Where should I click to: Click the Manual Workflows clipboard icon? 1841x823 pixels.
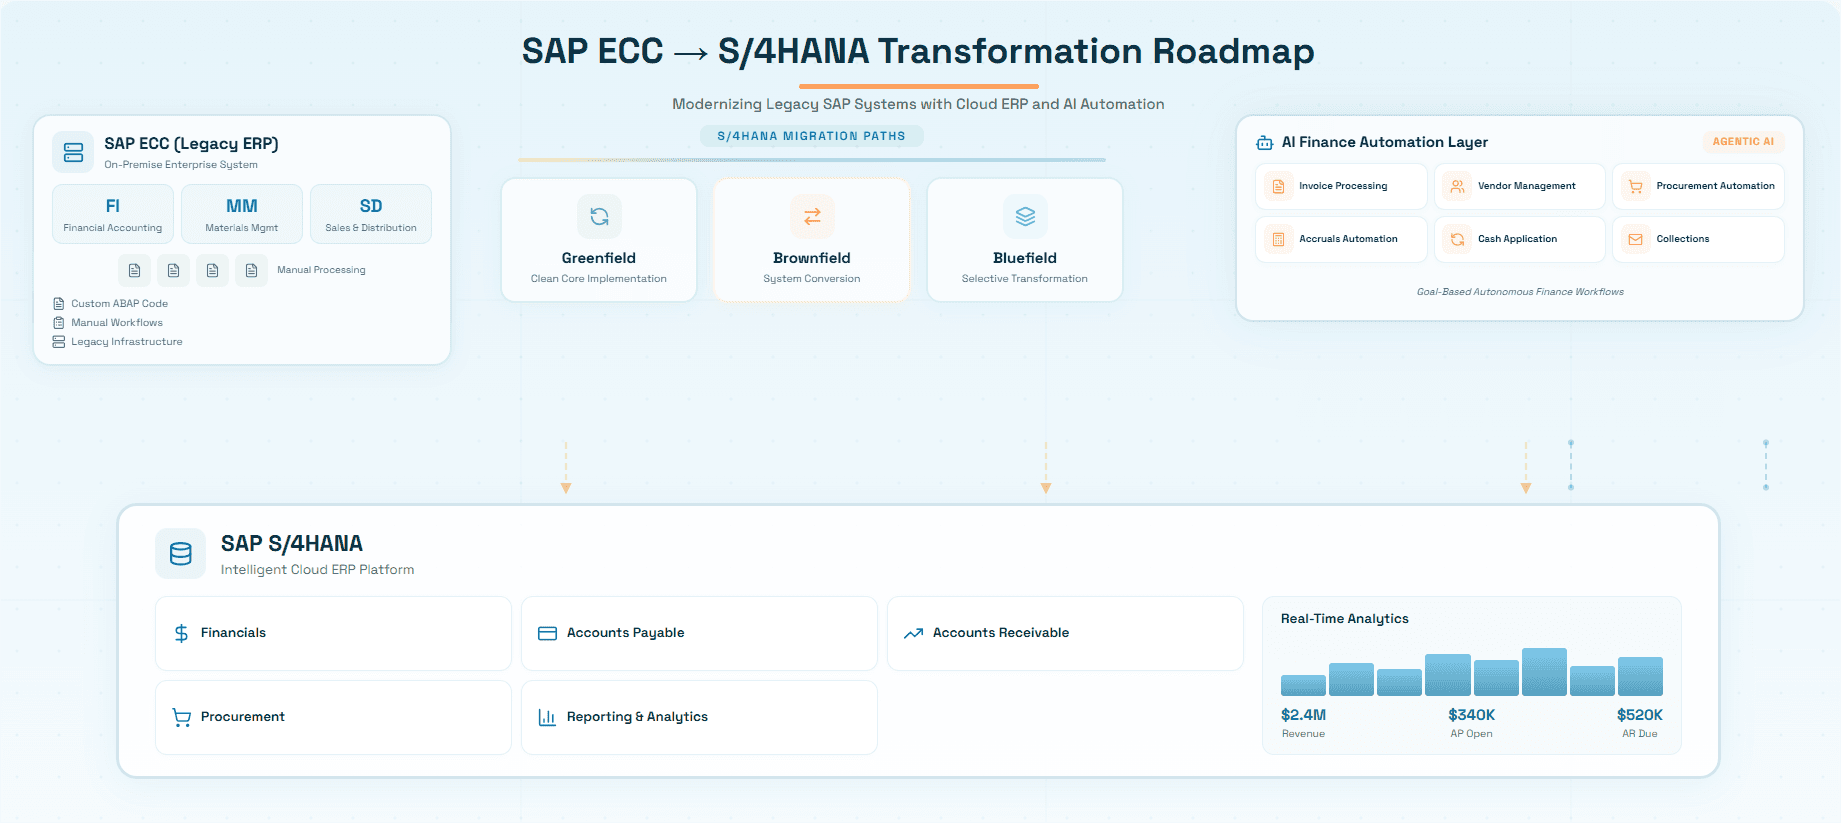pos(58,323)
